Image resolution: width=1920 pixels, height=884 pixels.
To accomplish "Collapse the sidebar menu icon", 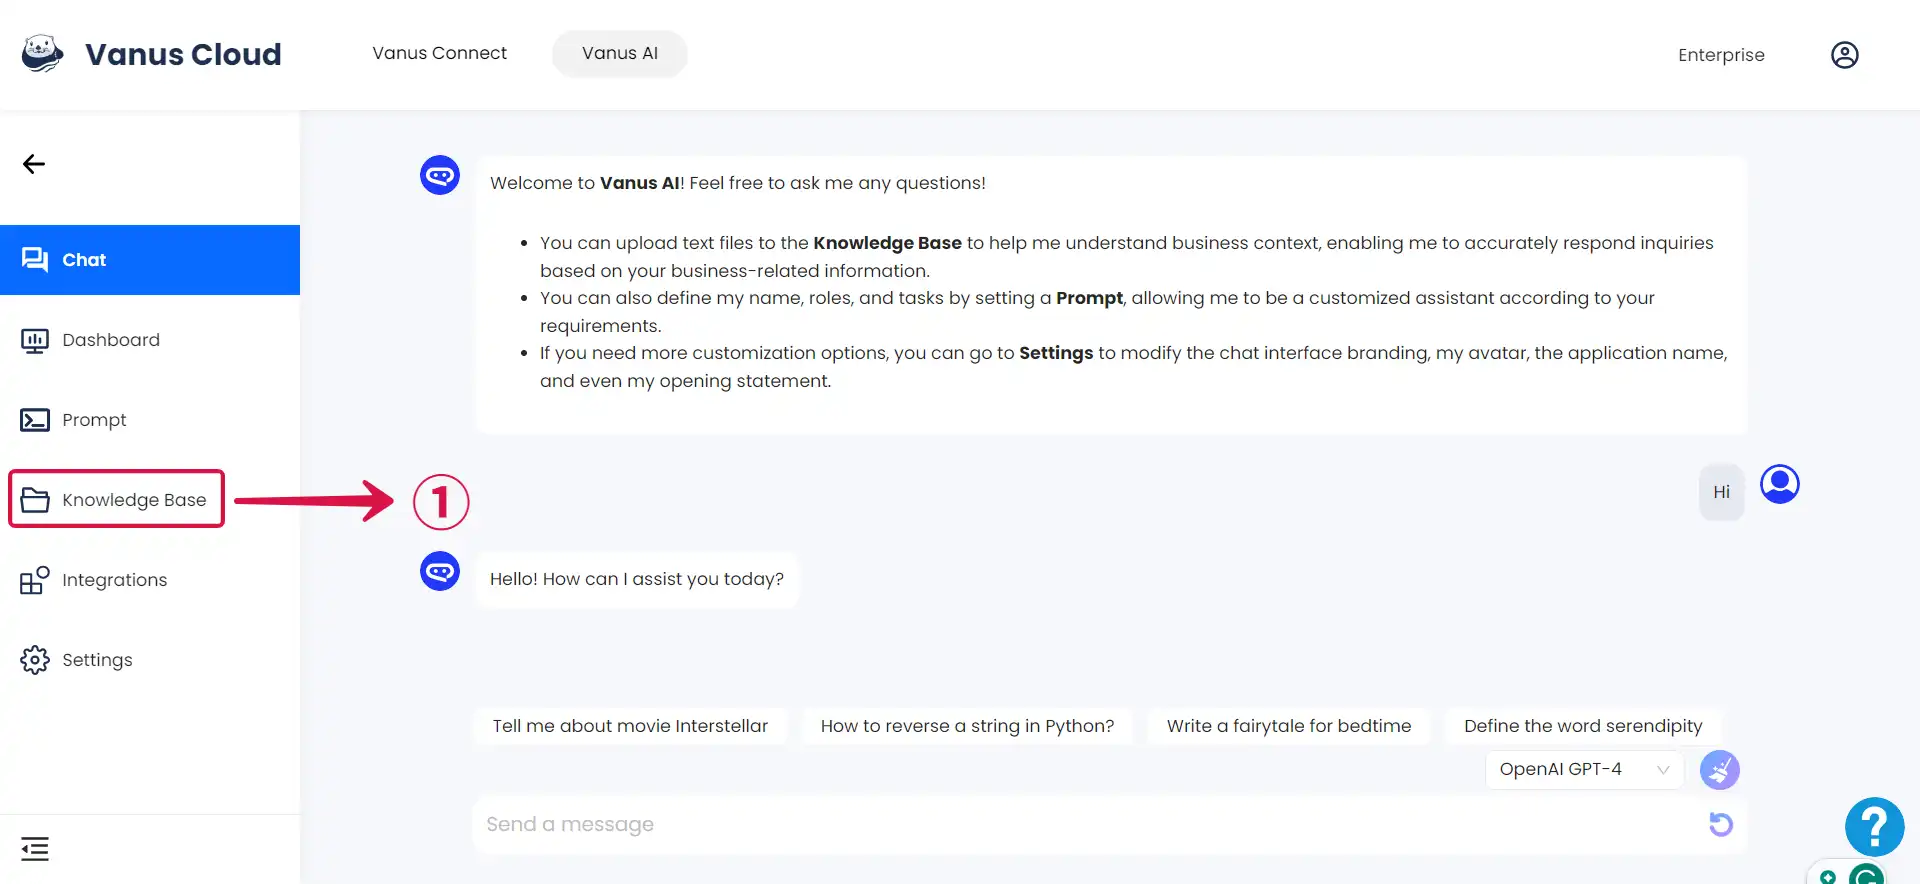I will pos(35,849).
